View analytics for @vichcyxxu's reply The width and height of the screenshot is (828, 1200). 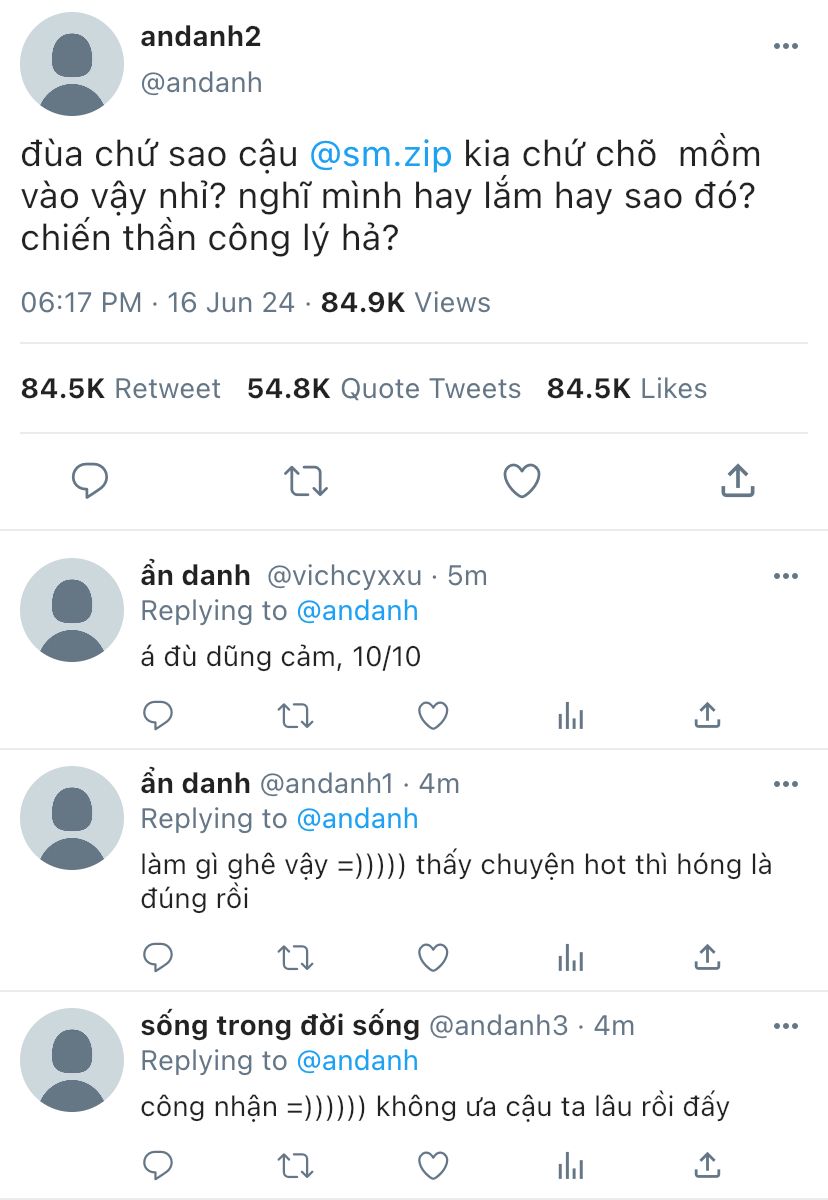pyautogui.click(x=570, y=716)
